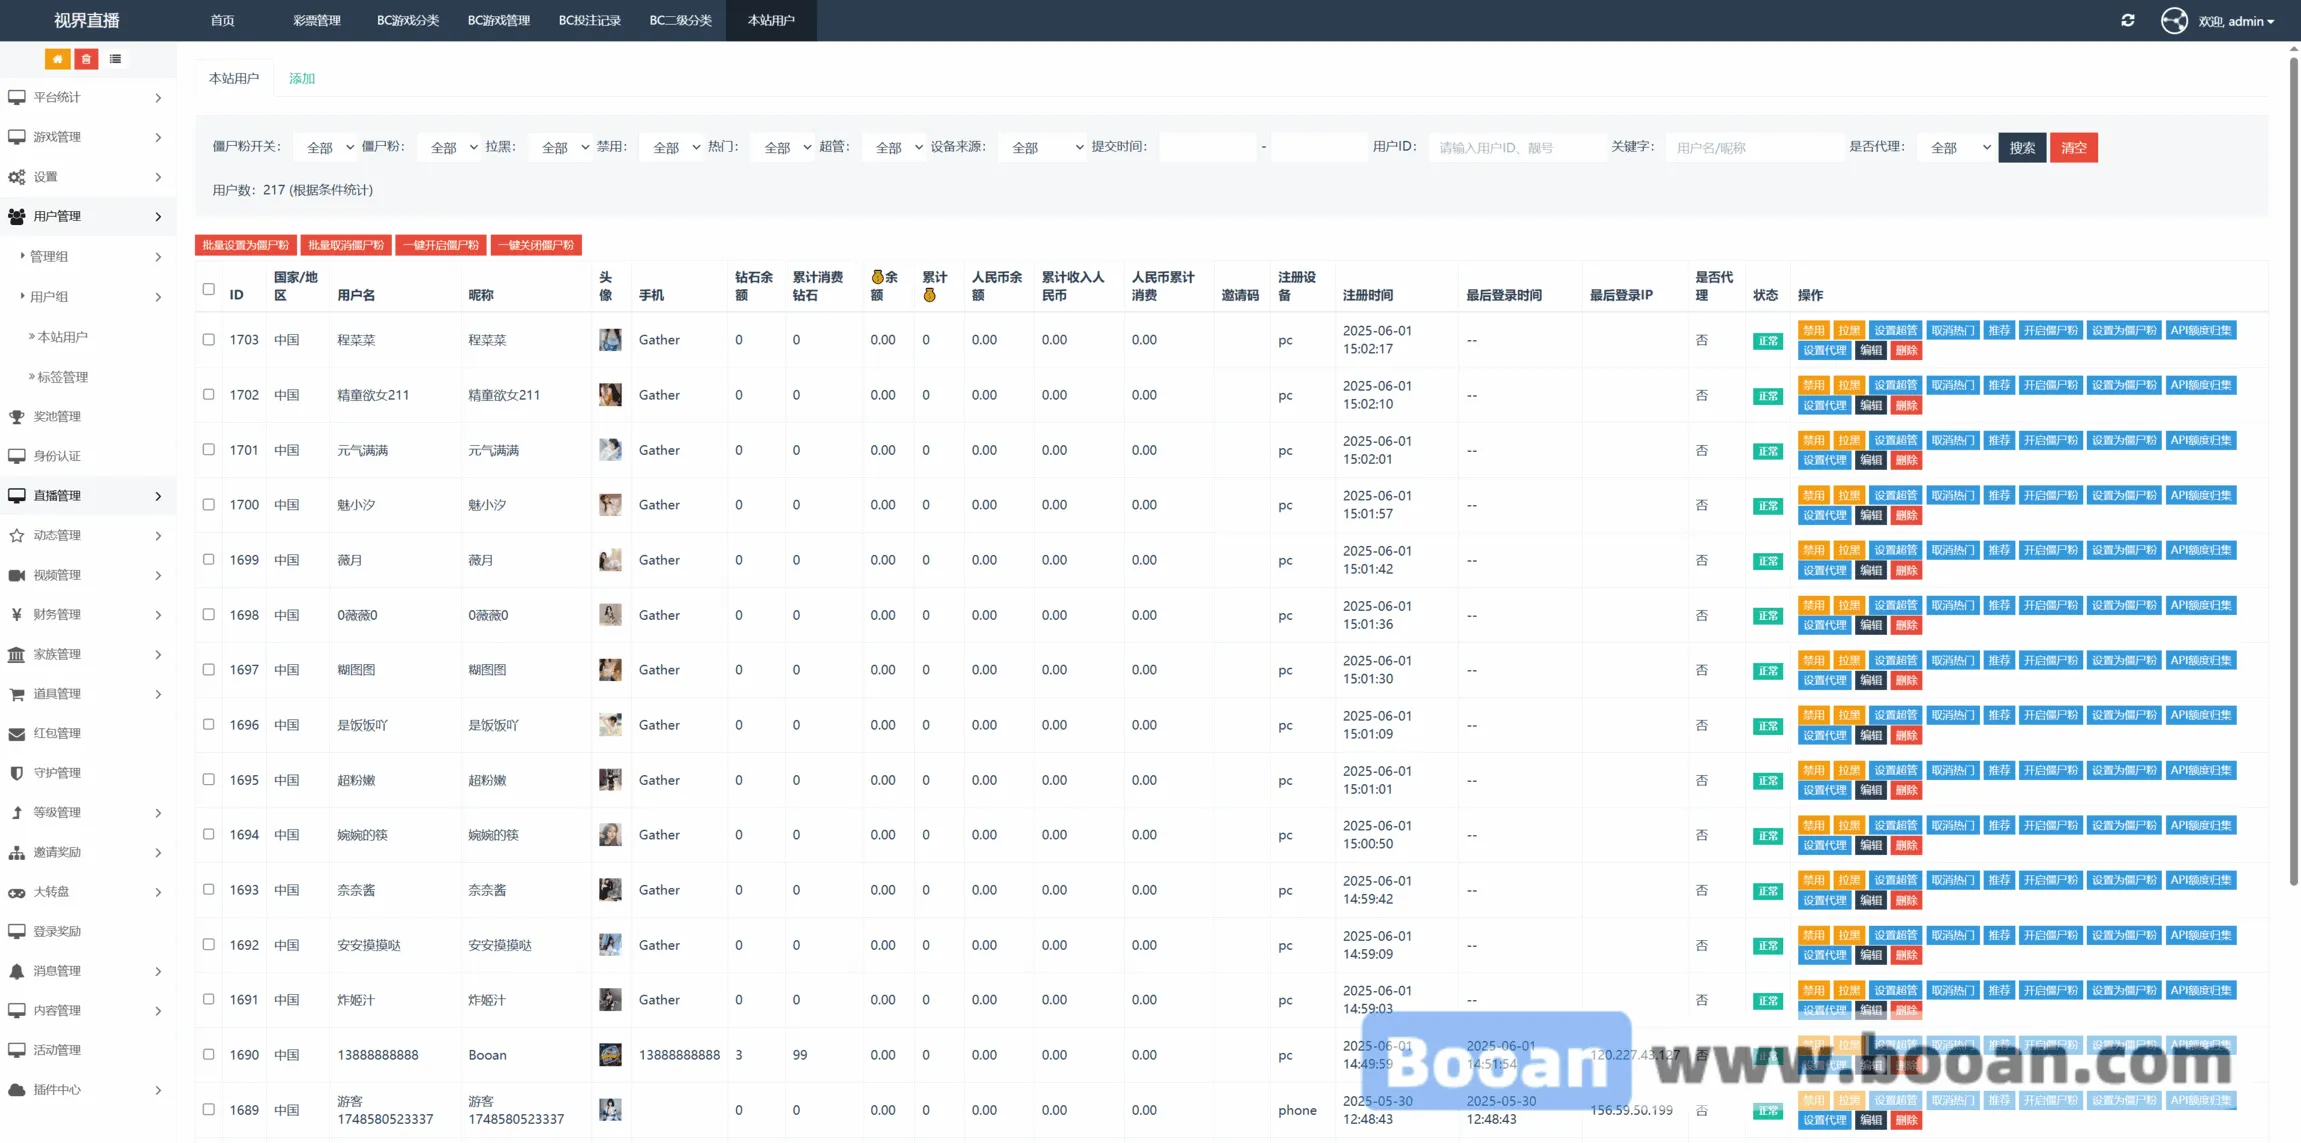This screenshot has height=1143, width=2301.
Task: Click the list menu icon in sidebar
Action: [x=115, y=59]
